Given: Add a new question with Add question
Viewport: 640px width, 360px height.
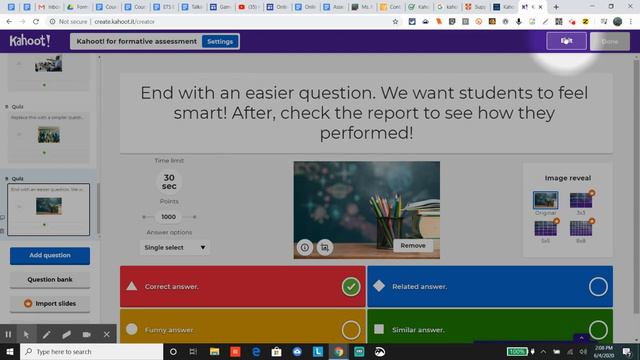Looking at the screenshot, I should tap(50, 256).
